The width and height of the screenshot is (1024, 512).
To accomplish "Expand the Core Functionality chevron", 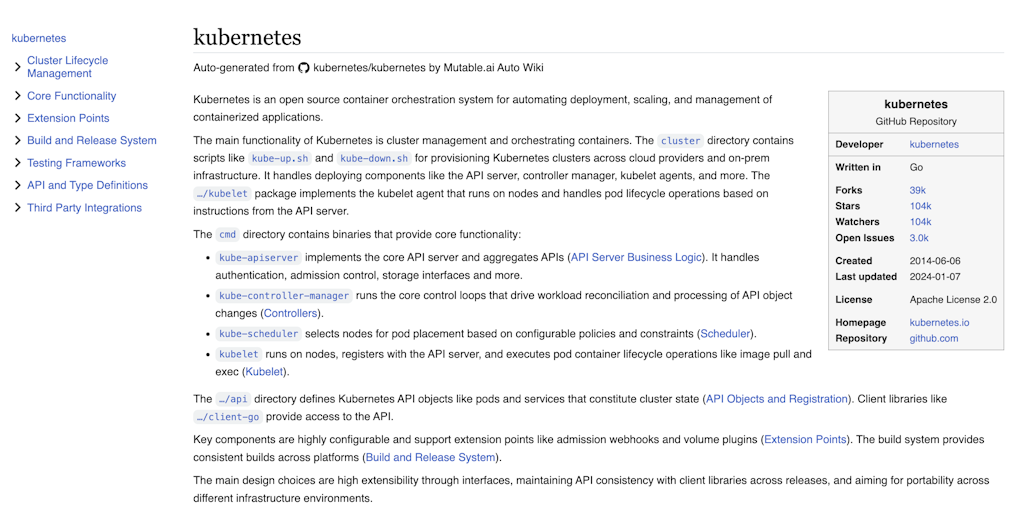I will 18,96.
